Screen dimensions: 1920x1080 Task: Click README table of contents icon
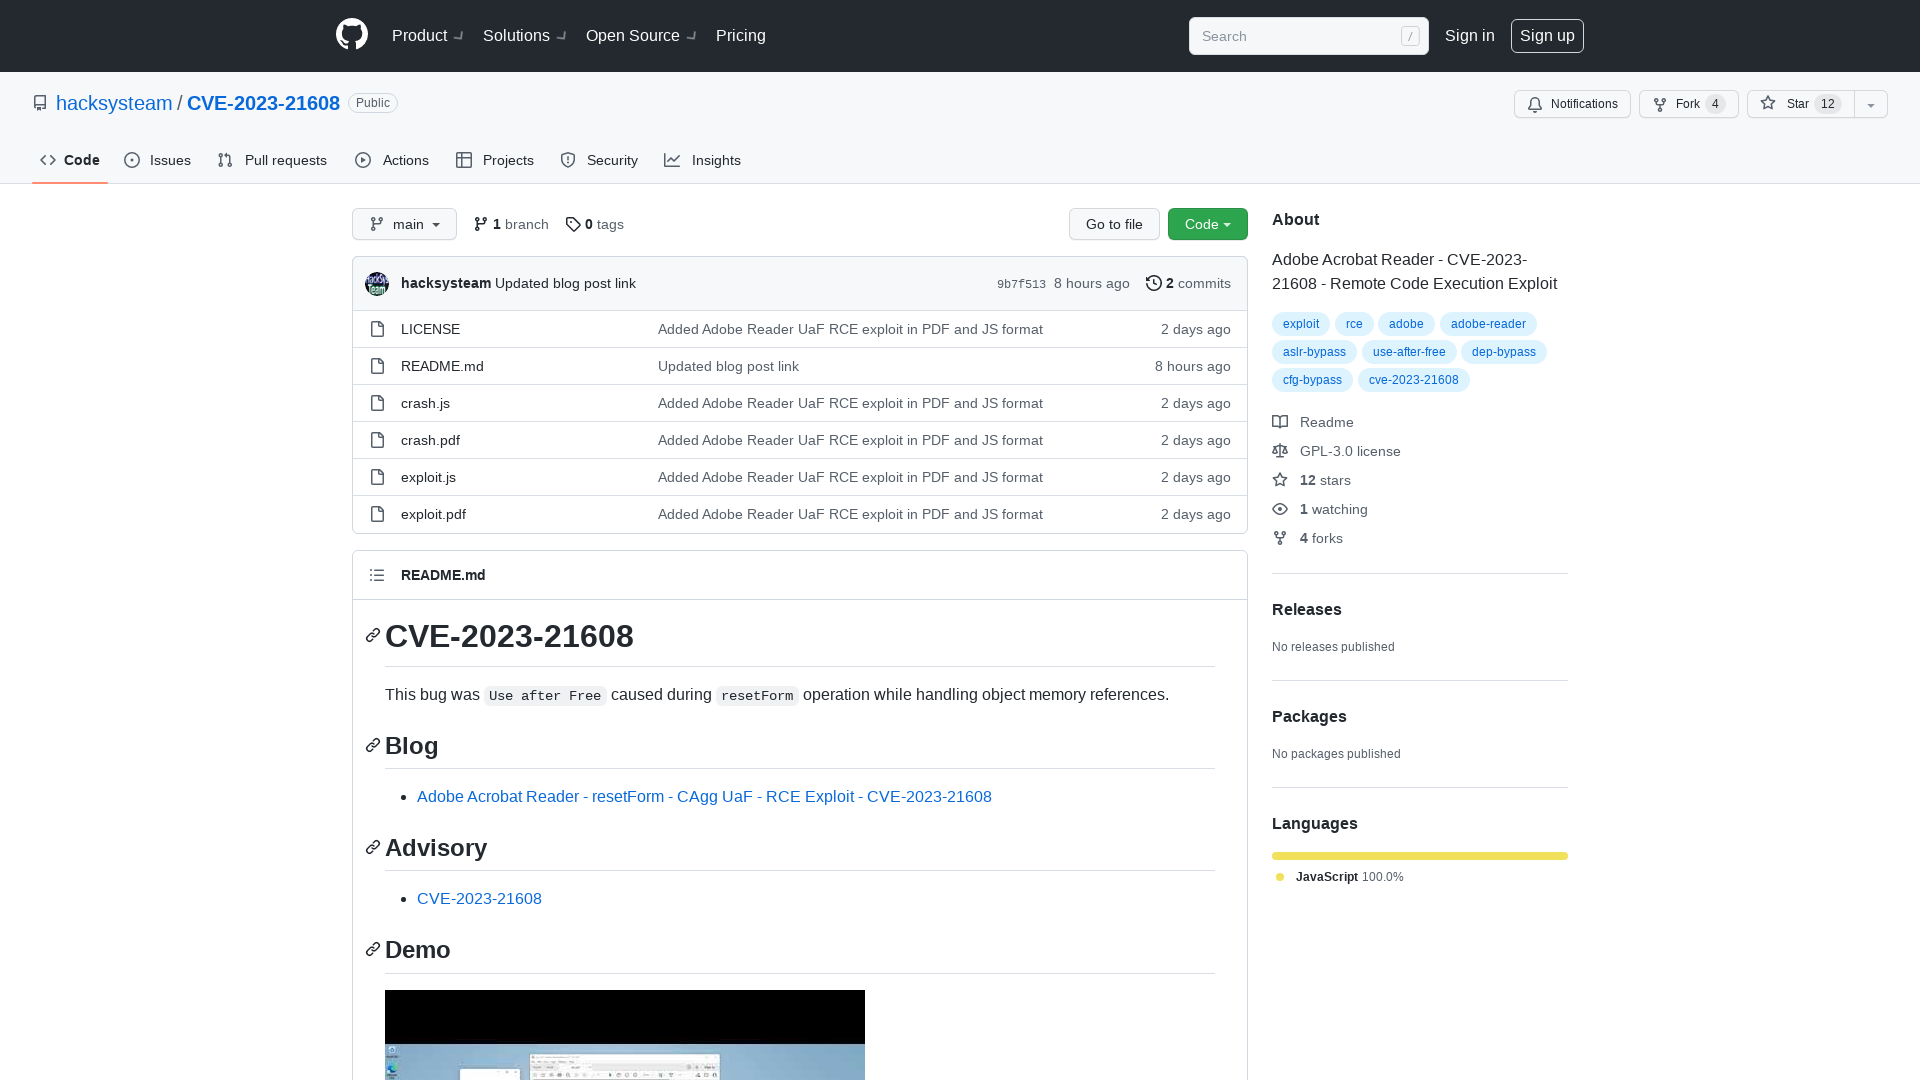coord(377,575)
